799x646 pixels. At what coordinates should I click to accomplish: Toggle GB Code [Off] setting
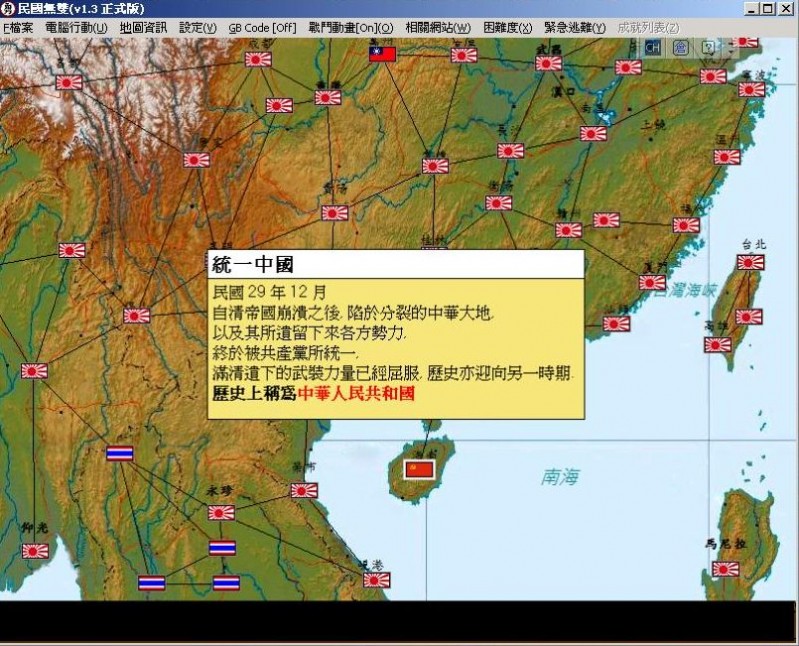(x=263, y=27)
